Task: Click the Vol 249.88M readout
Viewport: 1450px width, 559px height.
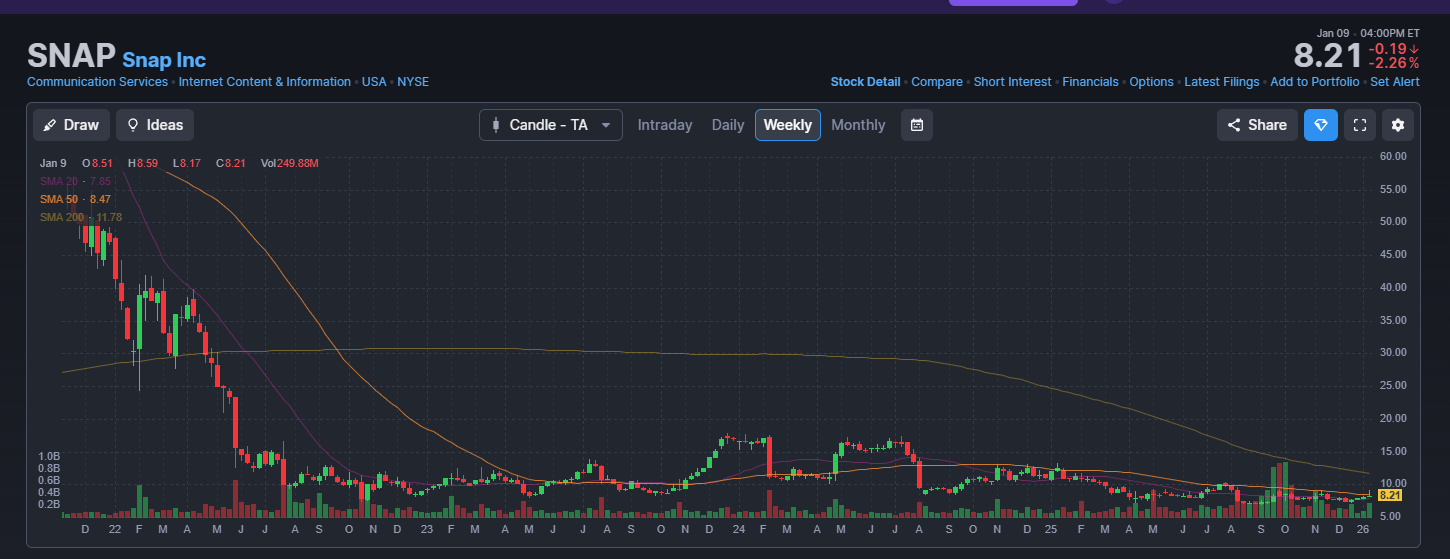Action: pos(289,163)
